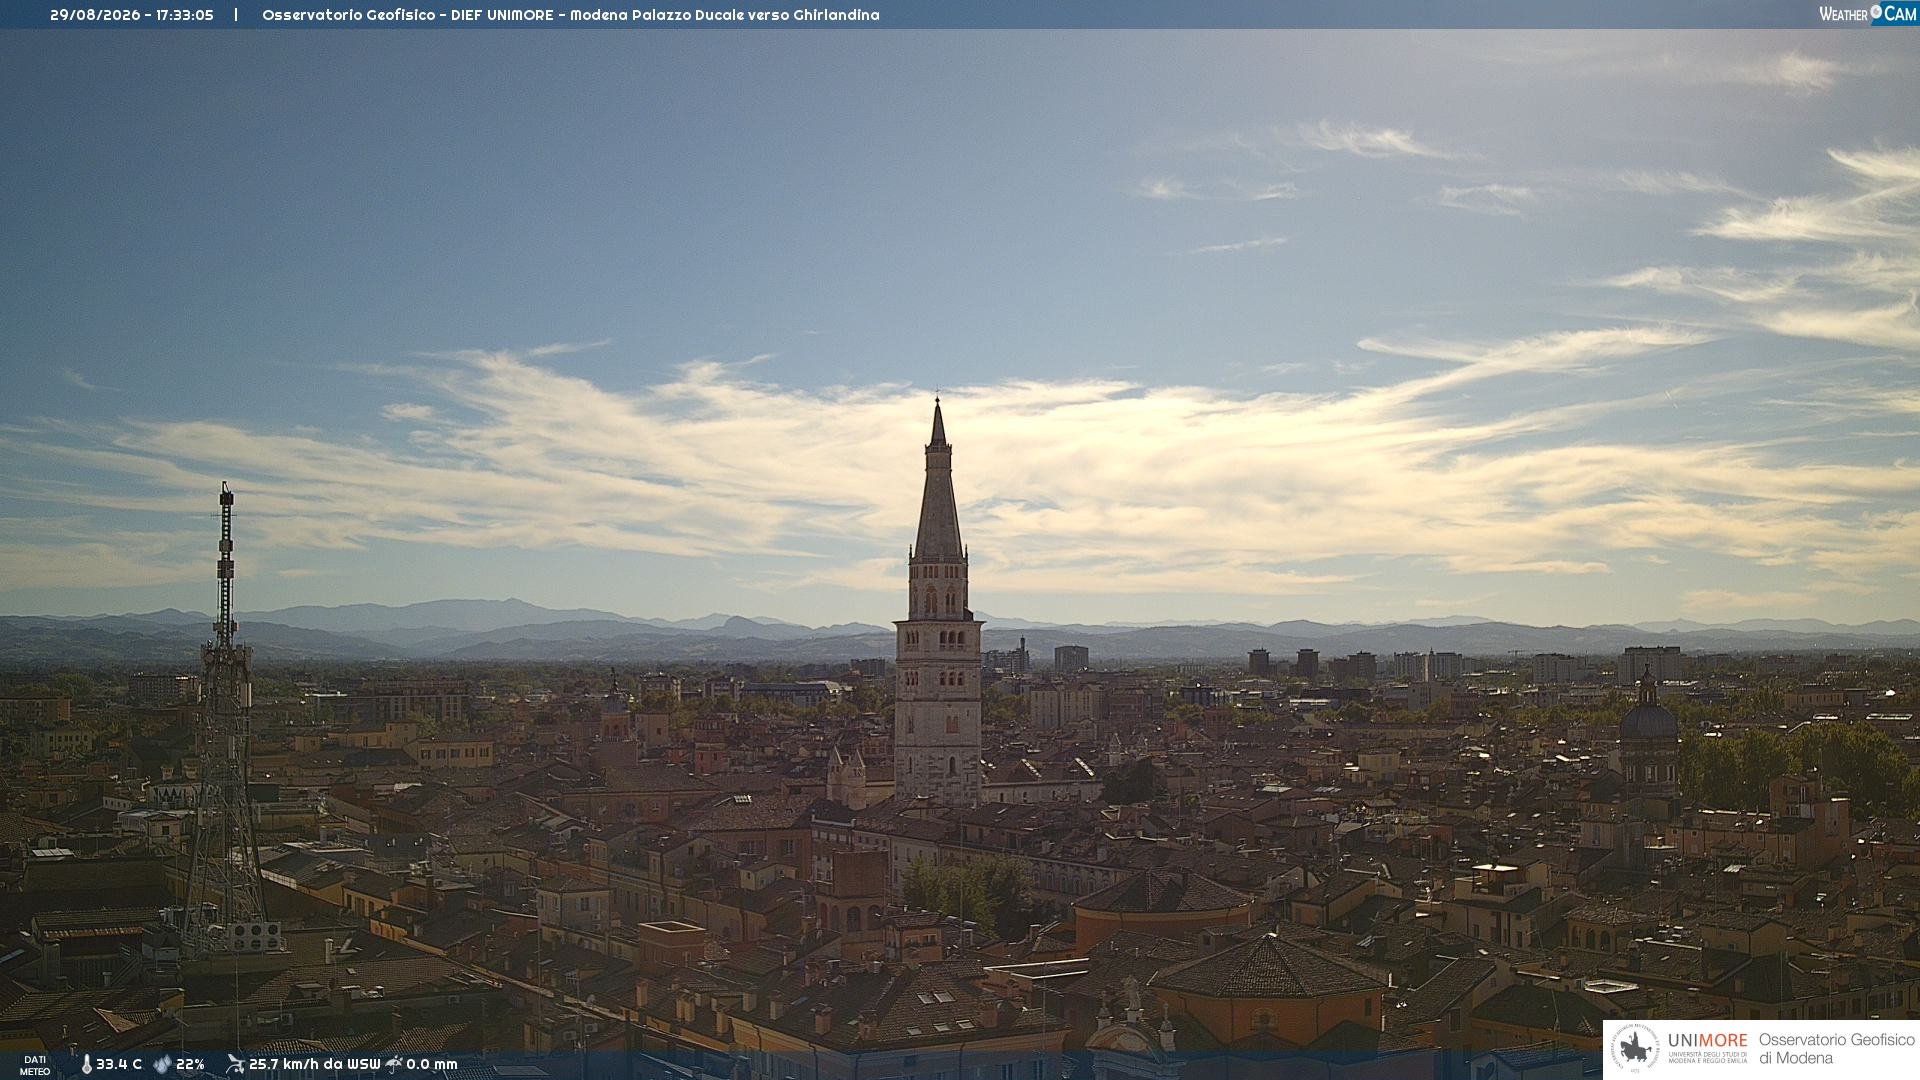Click the 25.7 km/h da WSW wind reading
Viewport: 1920px width, 1080px height.
pyautogui.click(x=315, y=1064)
